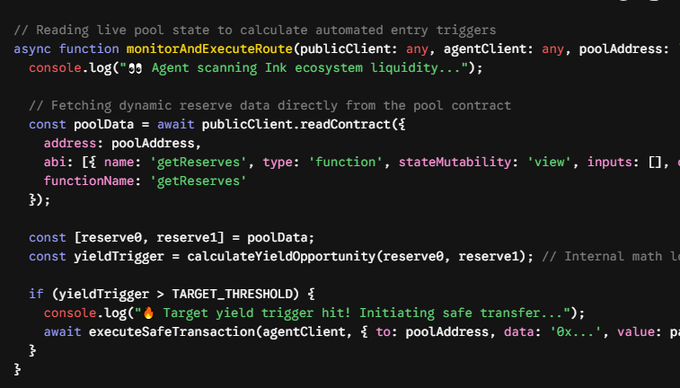Click 'yieldTrigger' in its const declaration
680x388 pixels.
point(119,256)
